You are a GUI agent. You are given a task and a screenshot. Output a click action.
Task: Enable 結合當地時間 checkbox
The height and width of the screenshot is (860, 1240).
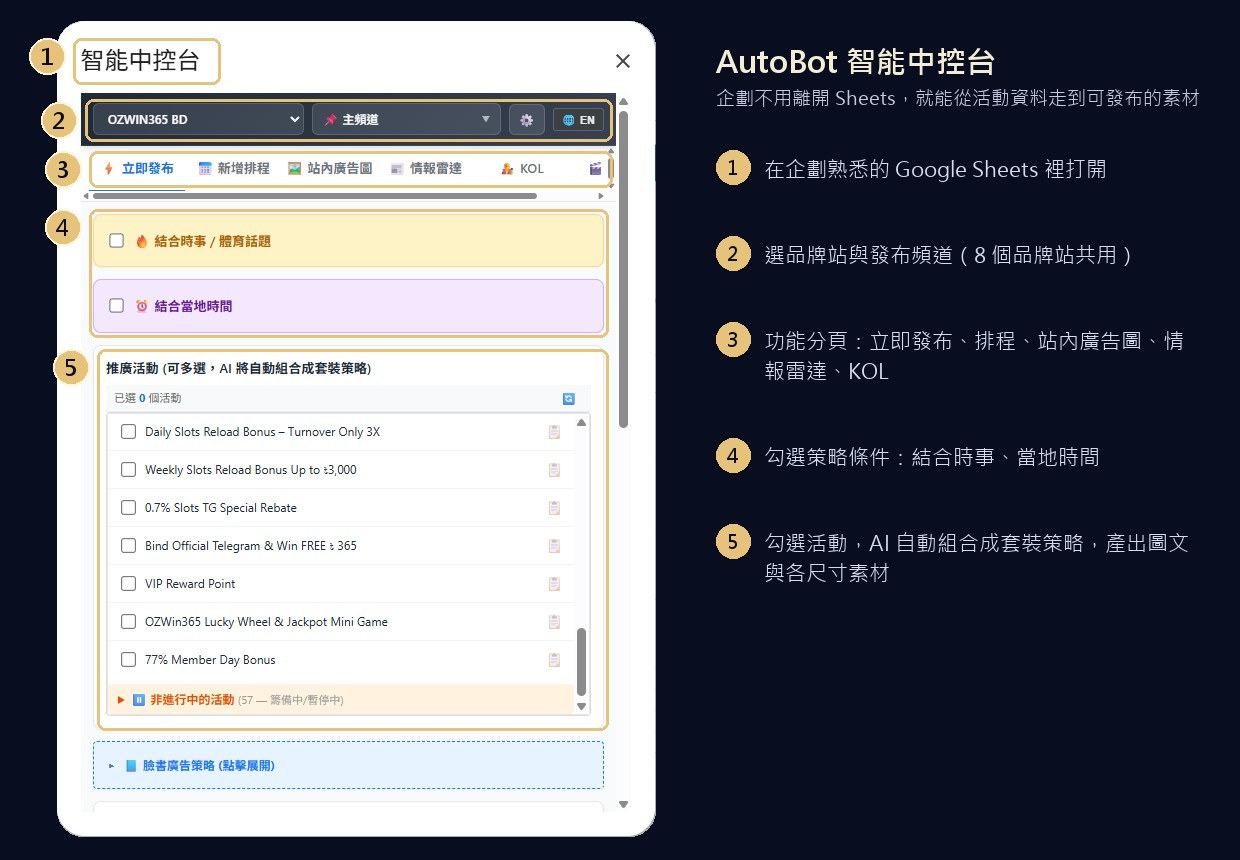[x=116, y=306]
